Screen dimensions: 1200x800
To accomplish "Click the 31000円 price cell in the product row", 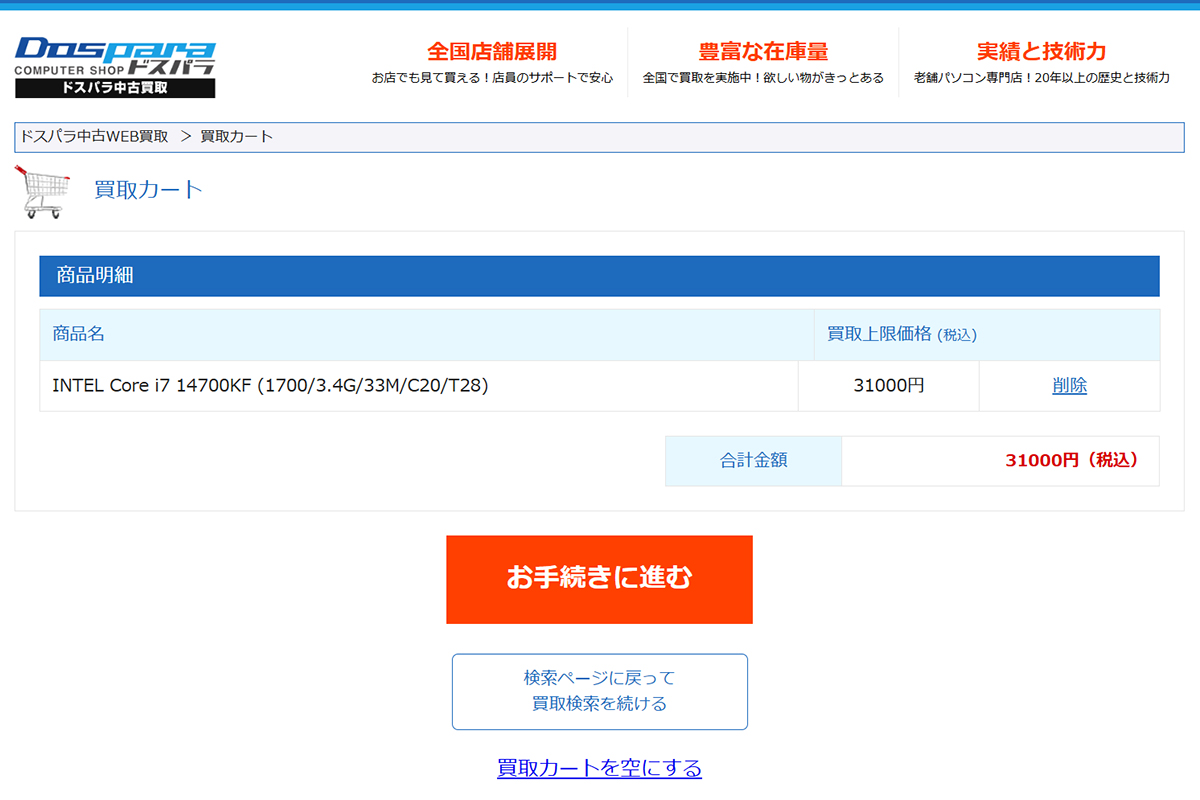I will pyautogui.click(x=888, y=385).
